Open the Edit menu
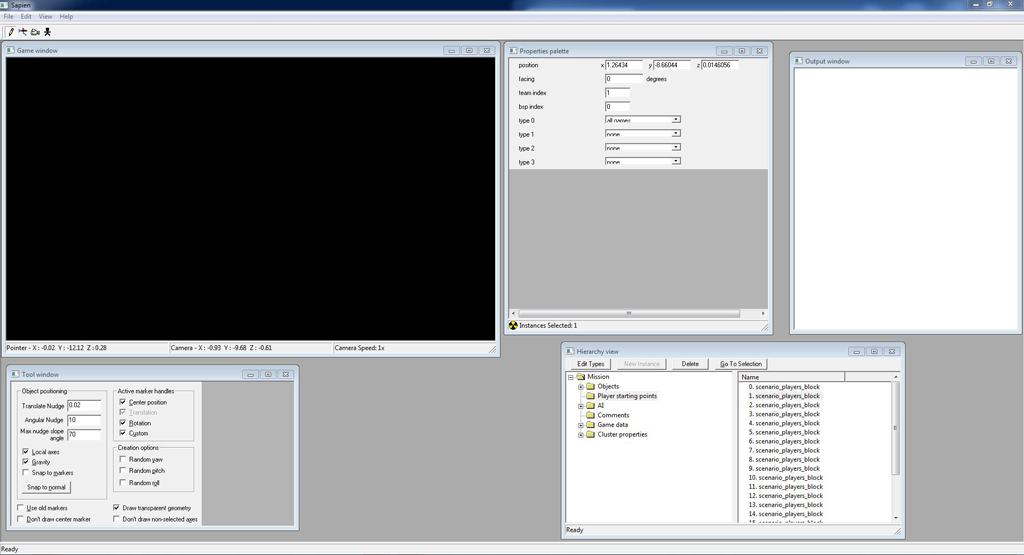The image size is (1024, 555). (x=26, y=17)
